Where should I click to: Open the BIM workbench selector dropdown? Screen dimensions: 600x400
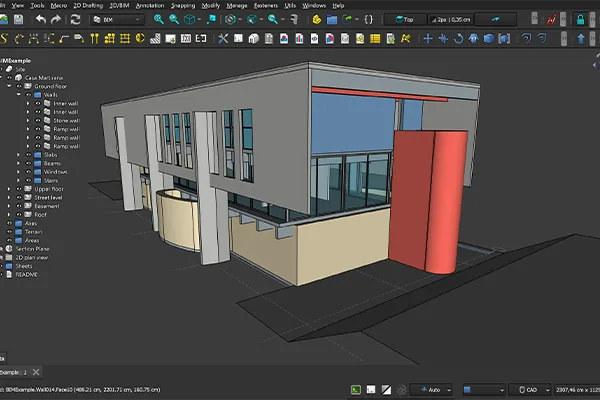[117, 20]
